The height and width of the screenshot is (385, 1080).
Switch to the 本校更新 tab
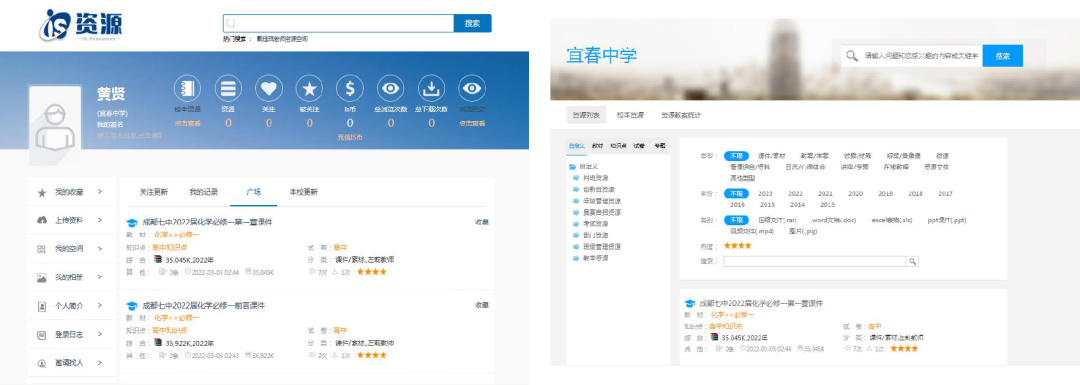coord(304,192)
